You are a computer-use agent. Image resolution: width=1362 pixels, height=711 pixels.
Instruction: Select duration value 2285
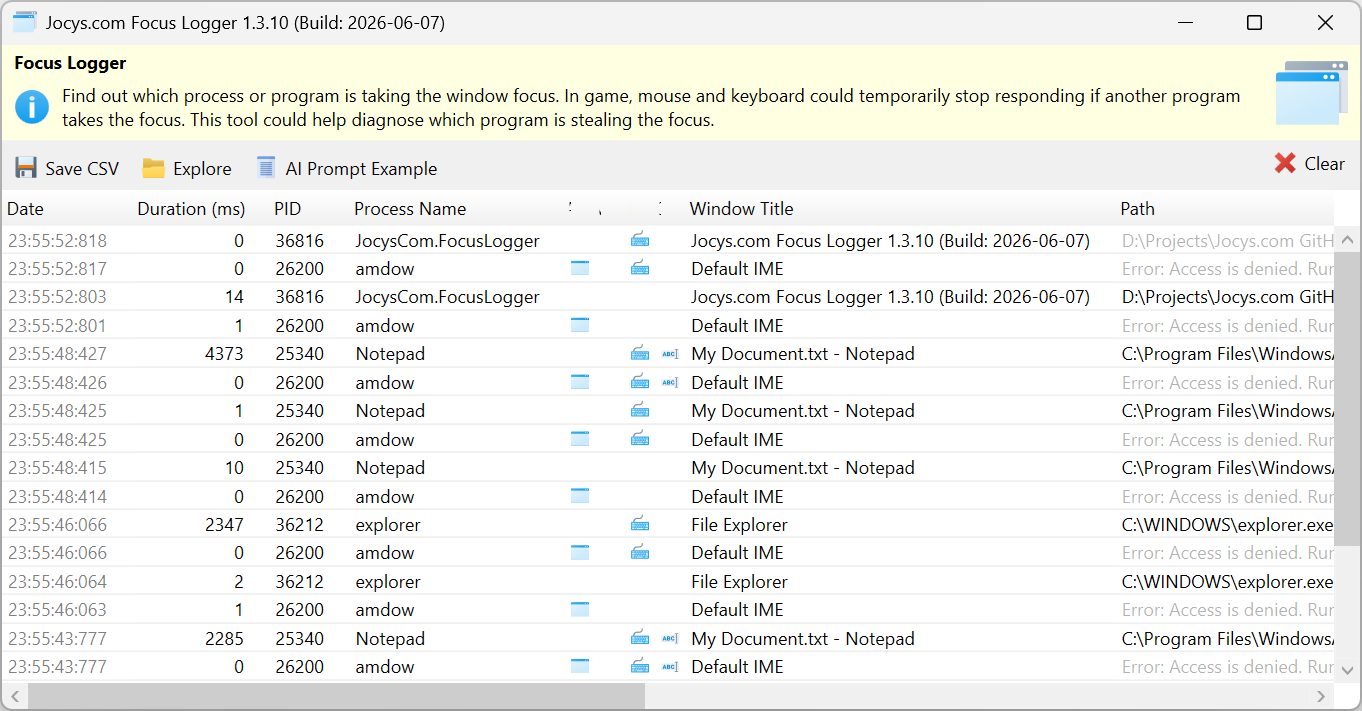[224, 638]
